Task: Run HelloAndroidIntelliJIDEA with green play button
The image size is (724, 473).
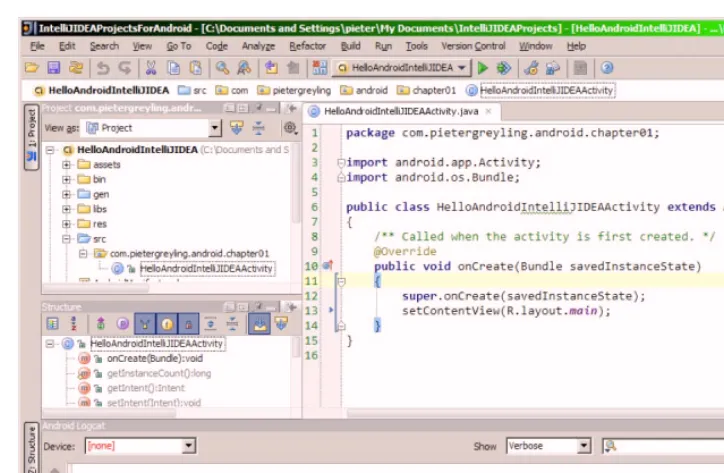Action: pos(483,68)
